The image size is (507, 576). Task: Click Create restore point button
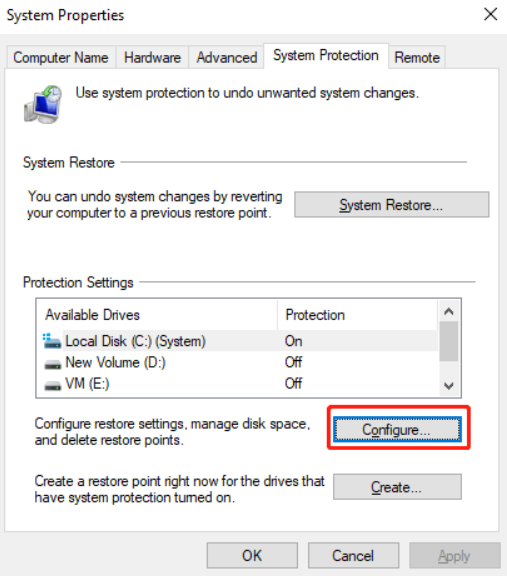click(x=397, y=487)
